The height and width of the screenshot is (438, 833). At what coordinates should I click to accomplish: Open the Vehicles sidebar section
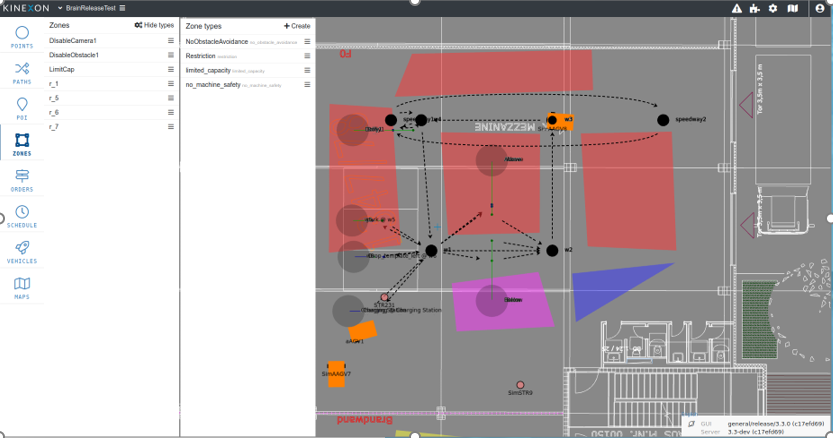(x=21, y=252)
